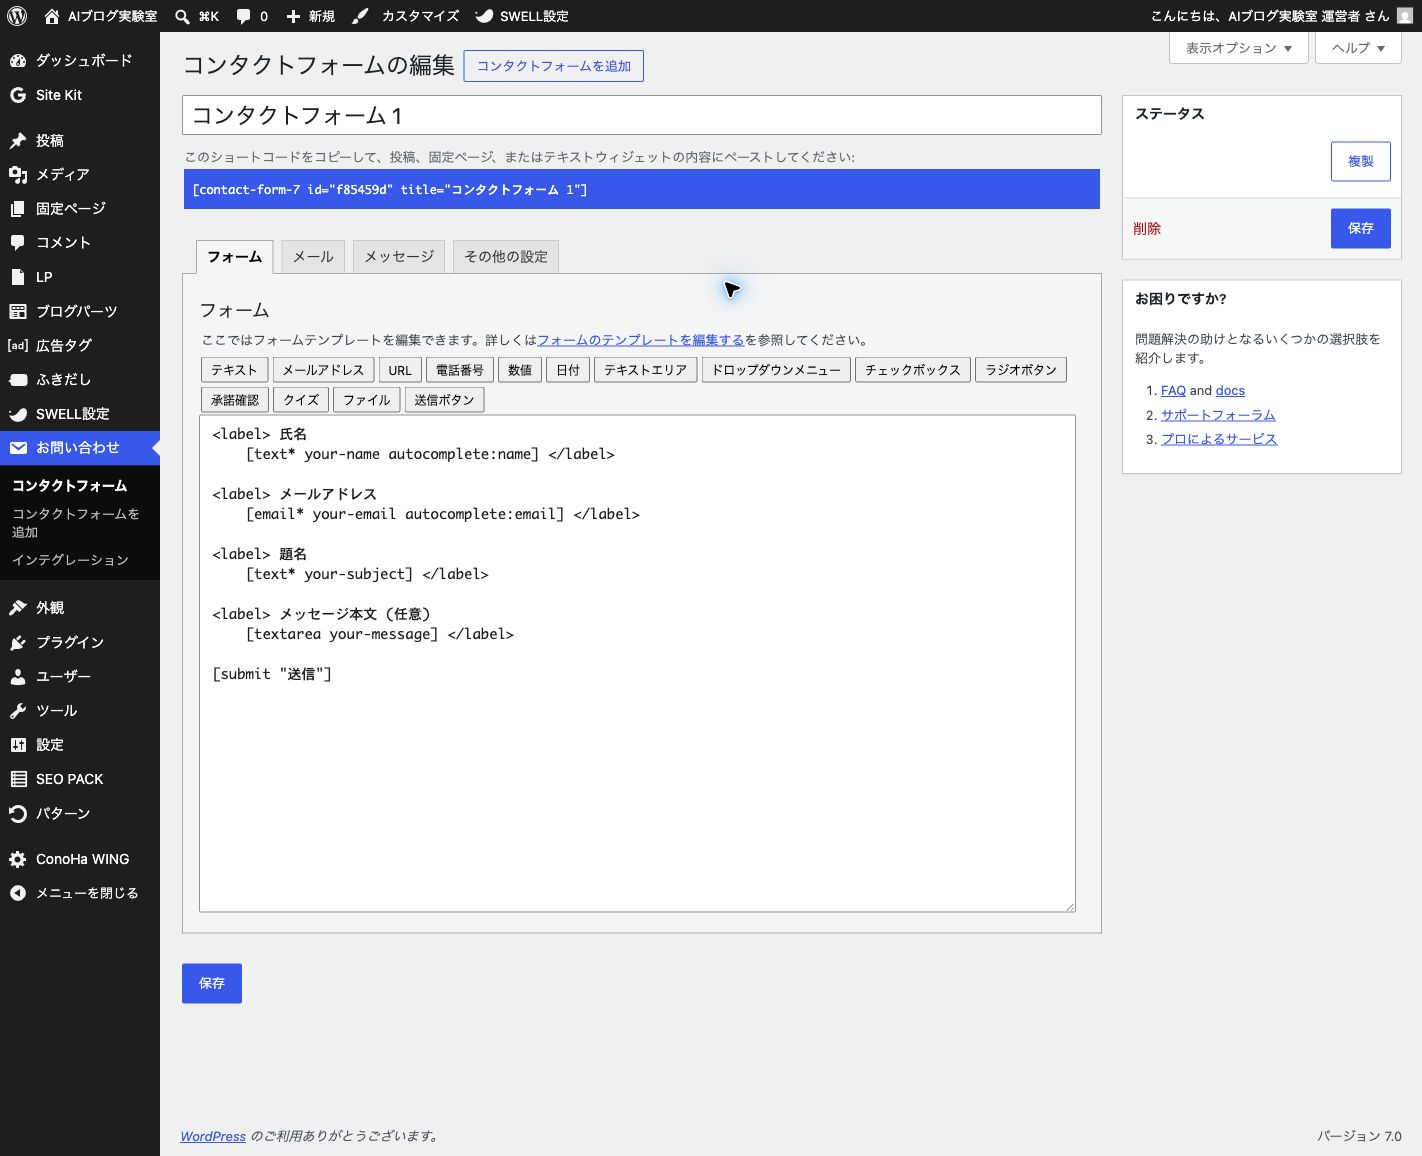
Task: Click the 削除 link in status box
Action: coord(1147,229)
